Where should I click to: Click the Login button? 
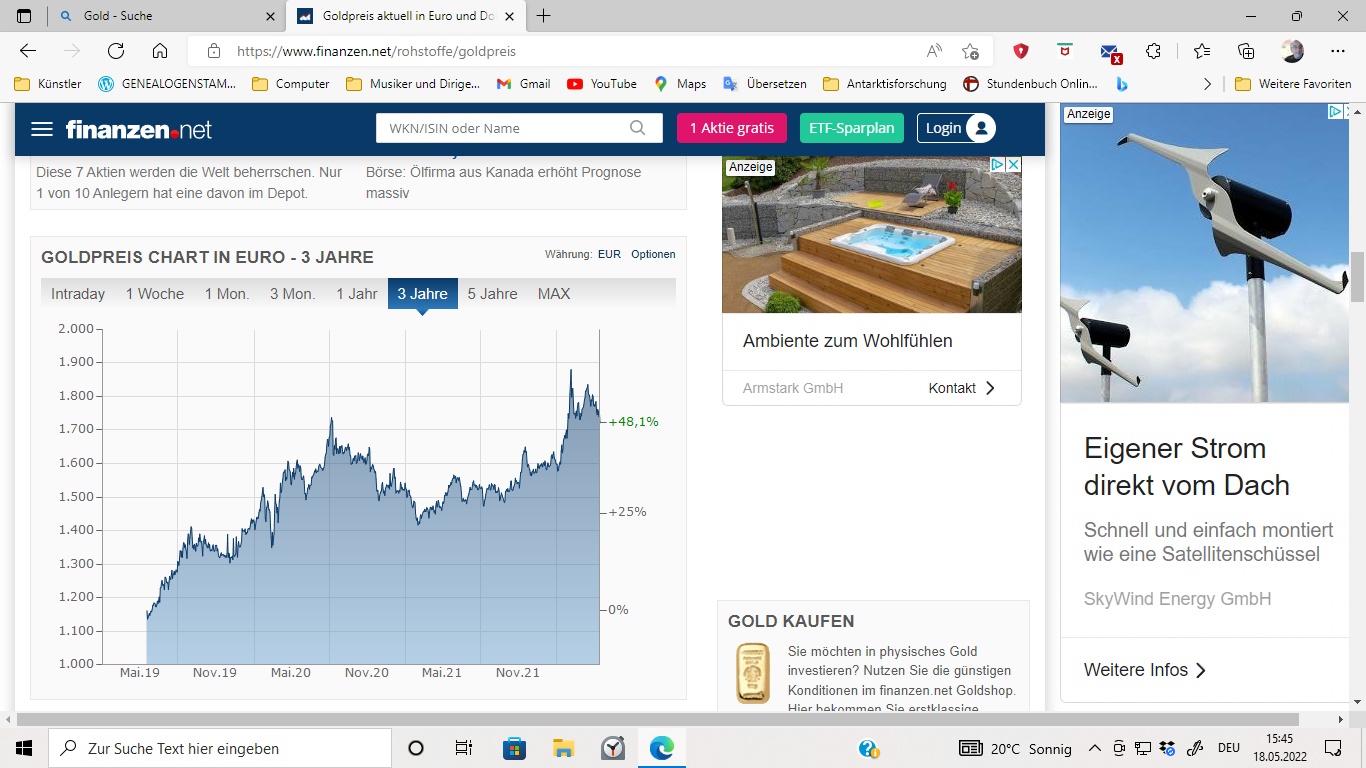956,128
